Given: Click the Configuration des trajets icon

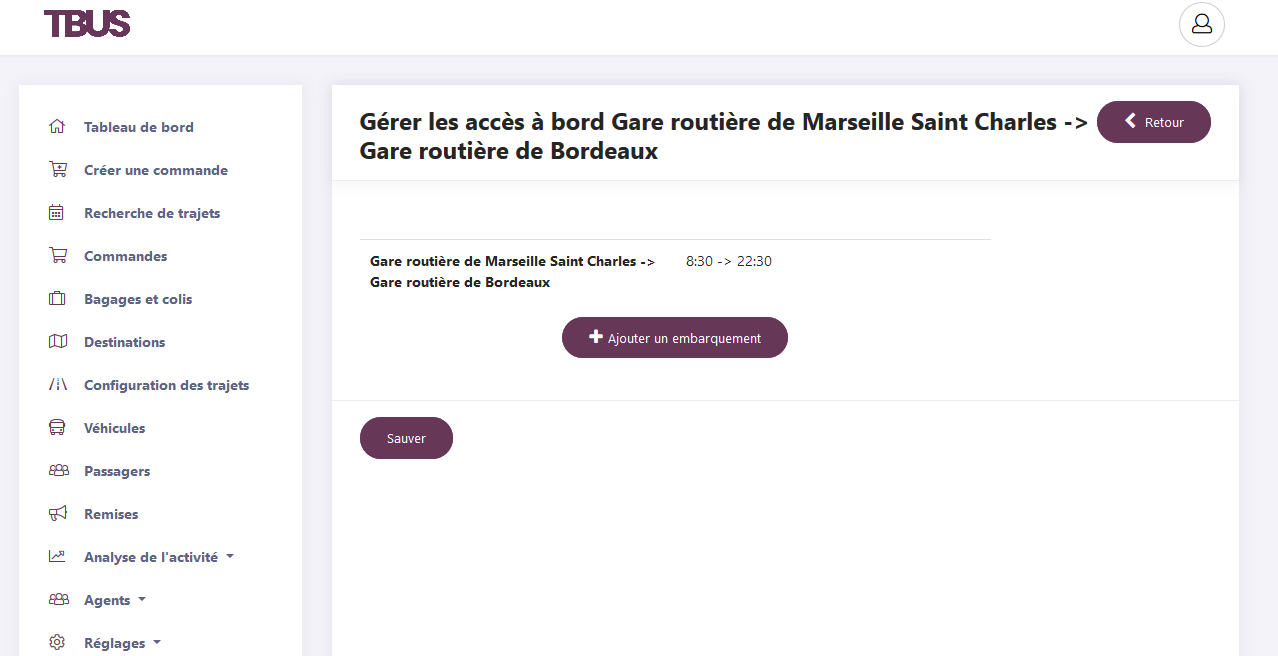Looking at the screenshot, I should [57, 384].
